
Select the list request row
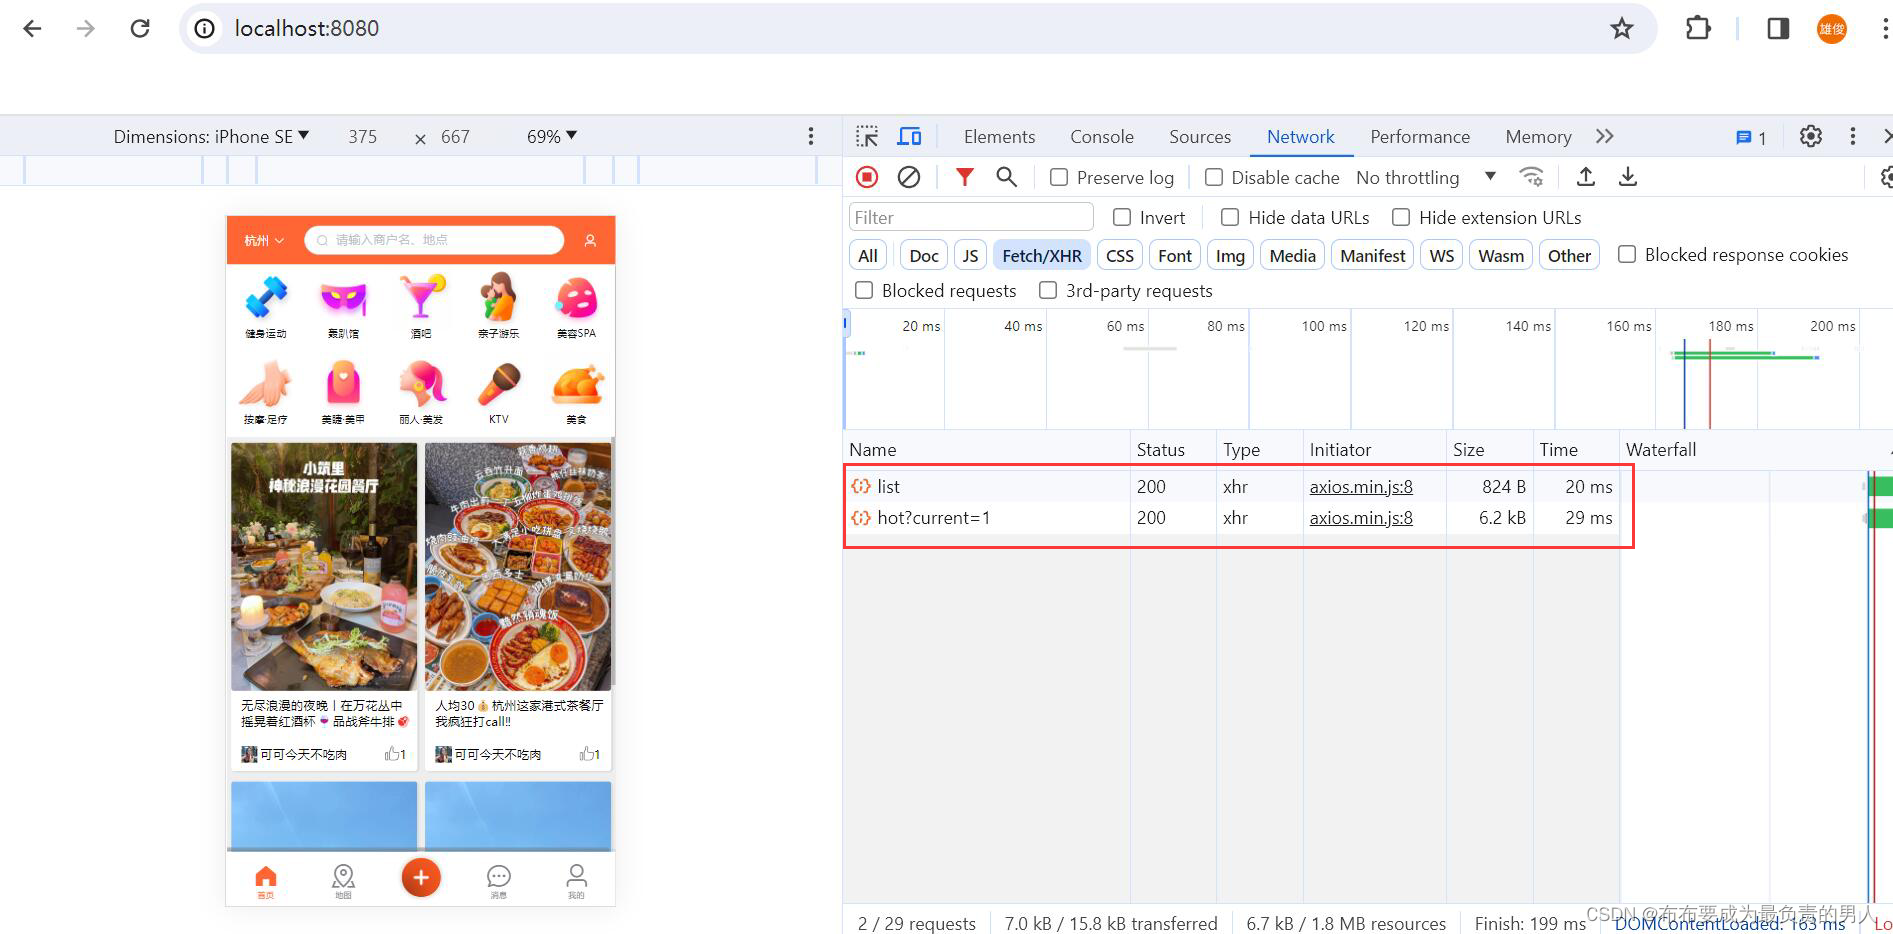1232,486
